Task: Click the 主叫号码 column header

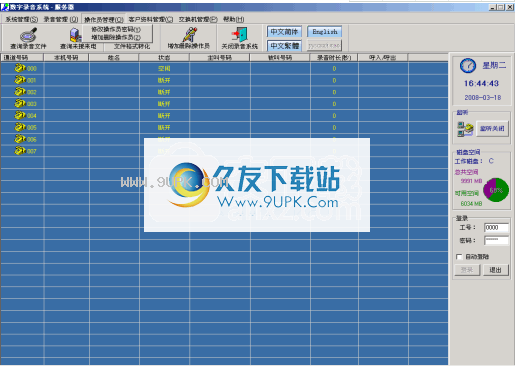Action: 220,58
